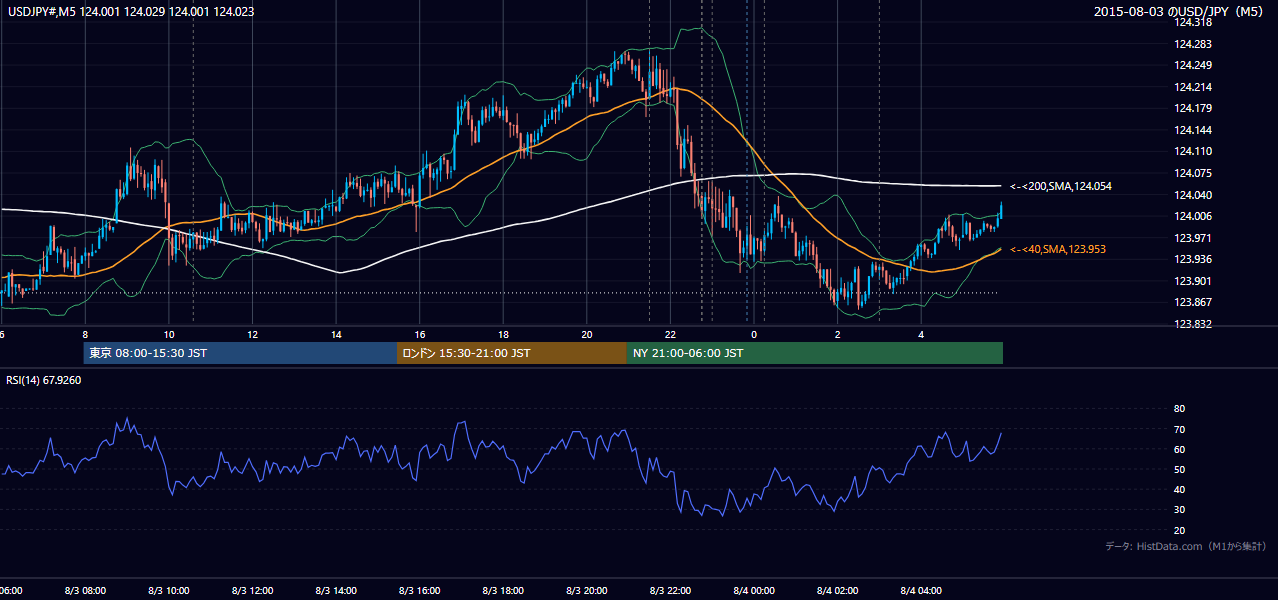Click the 8/3 16:00 bottom time label
Viewport: 1278px width, 600px height.
click(419, 591)
